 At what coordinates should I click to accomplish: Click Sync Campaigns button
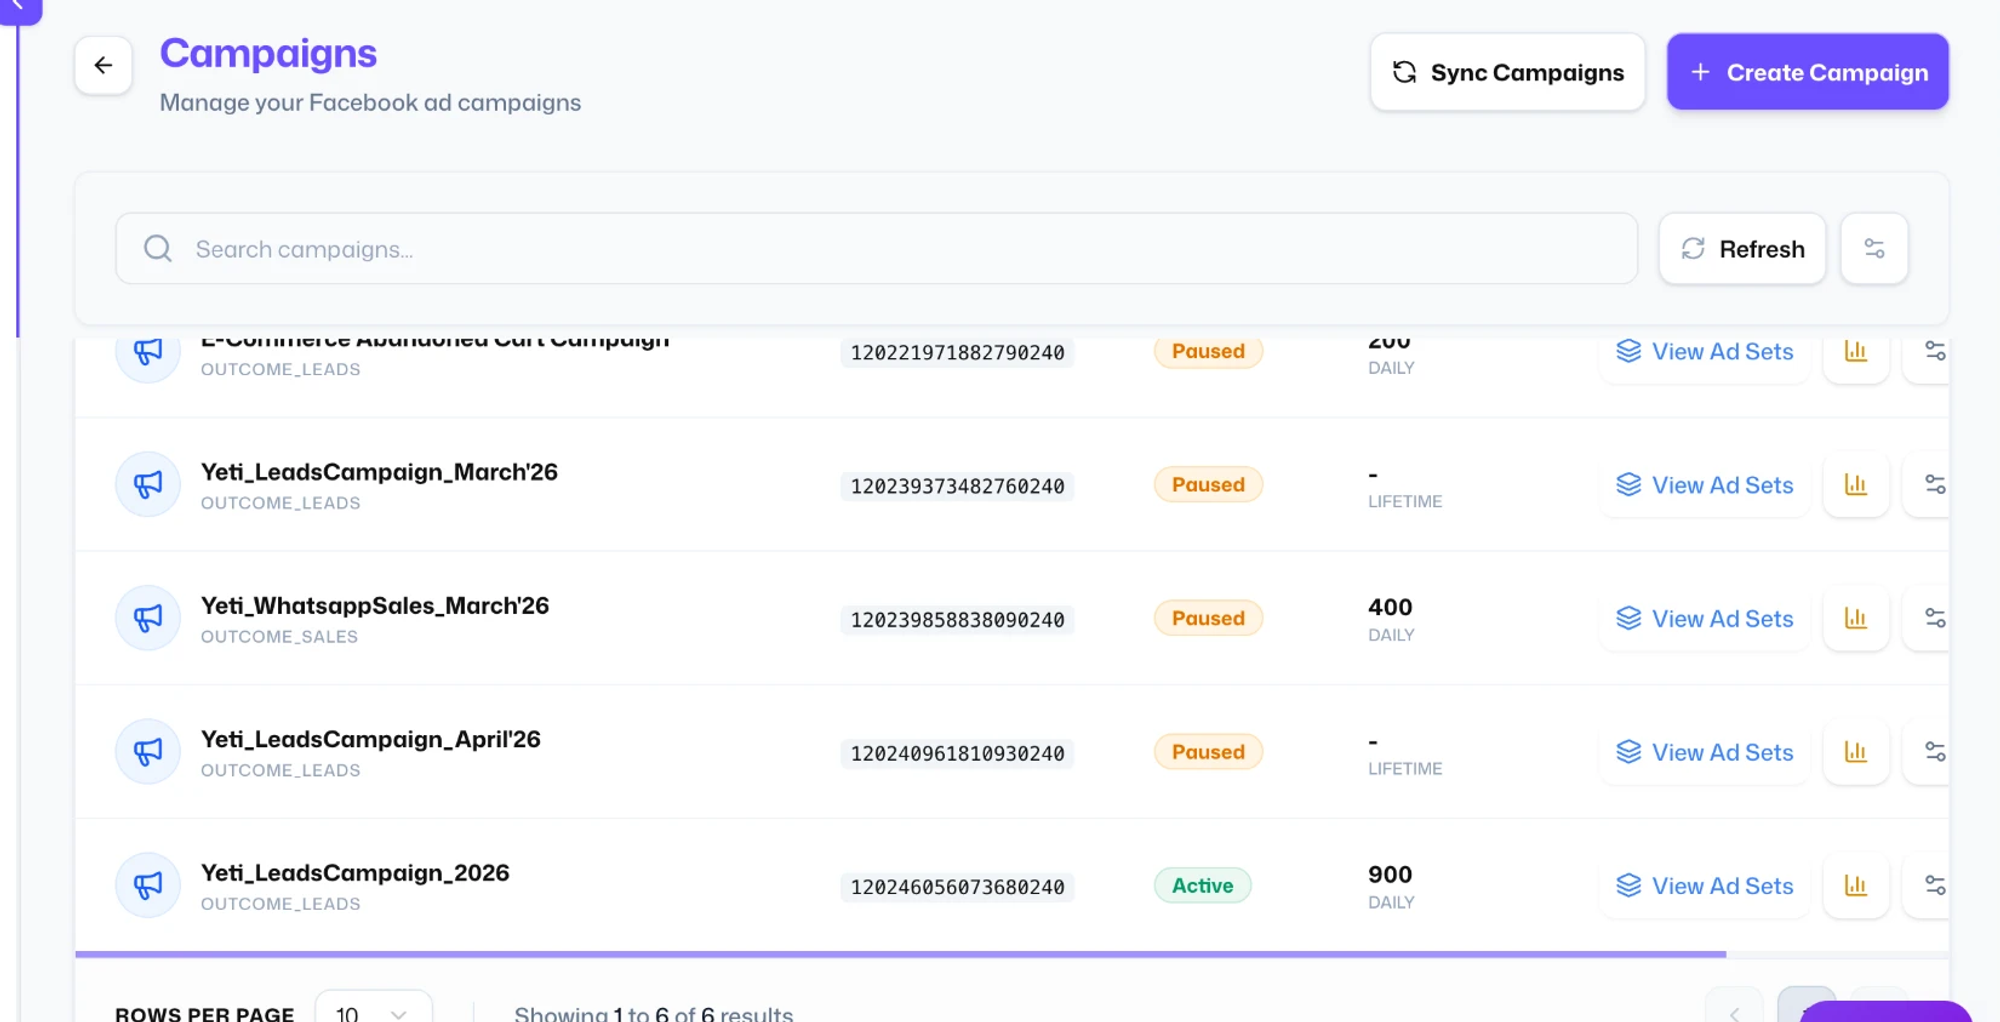tap(1507, 72)
